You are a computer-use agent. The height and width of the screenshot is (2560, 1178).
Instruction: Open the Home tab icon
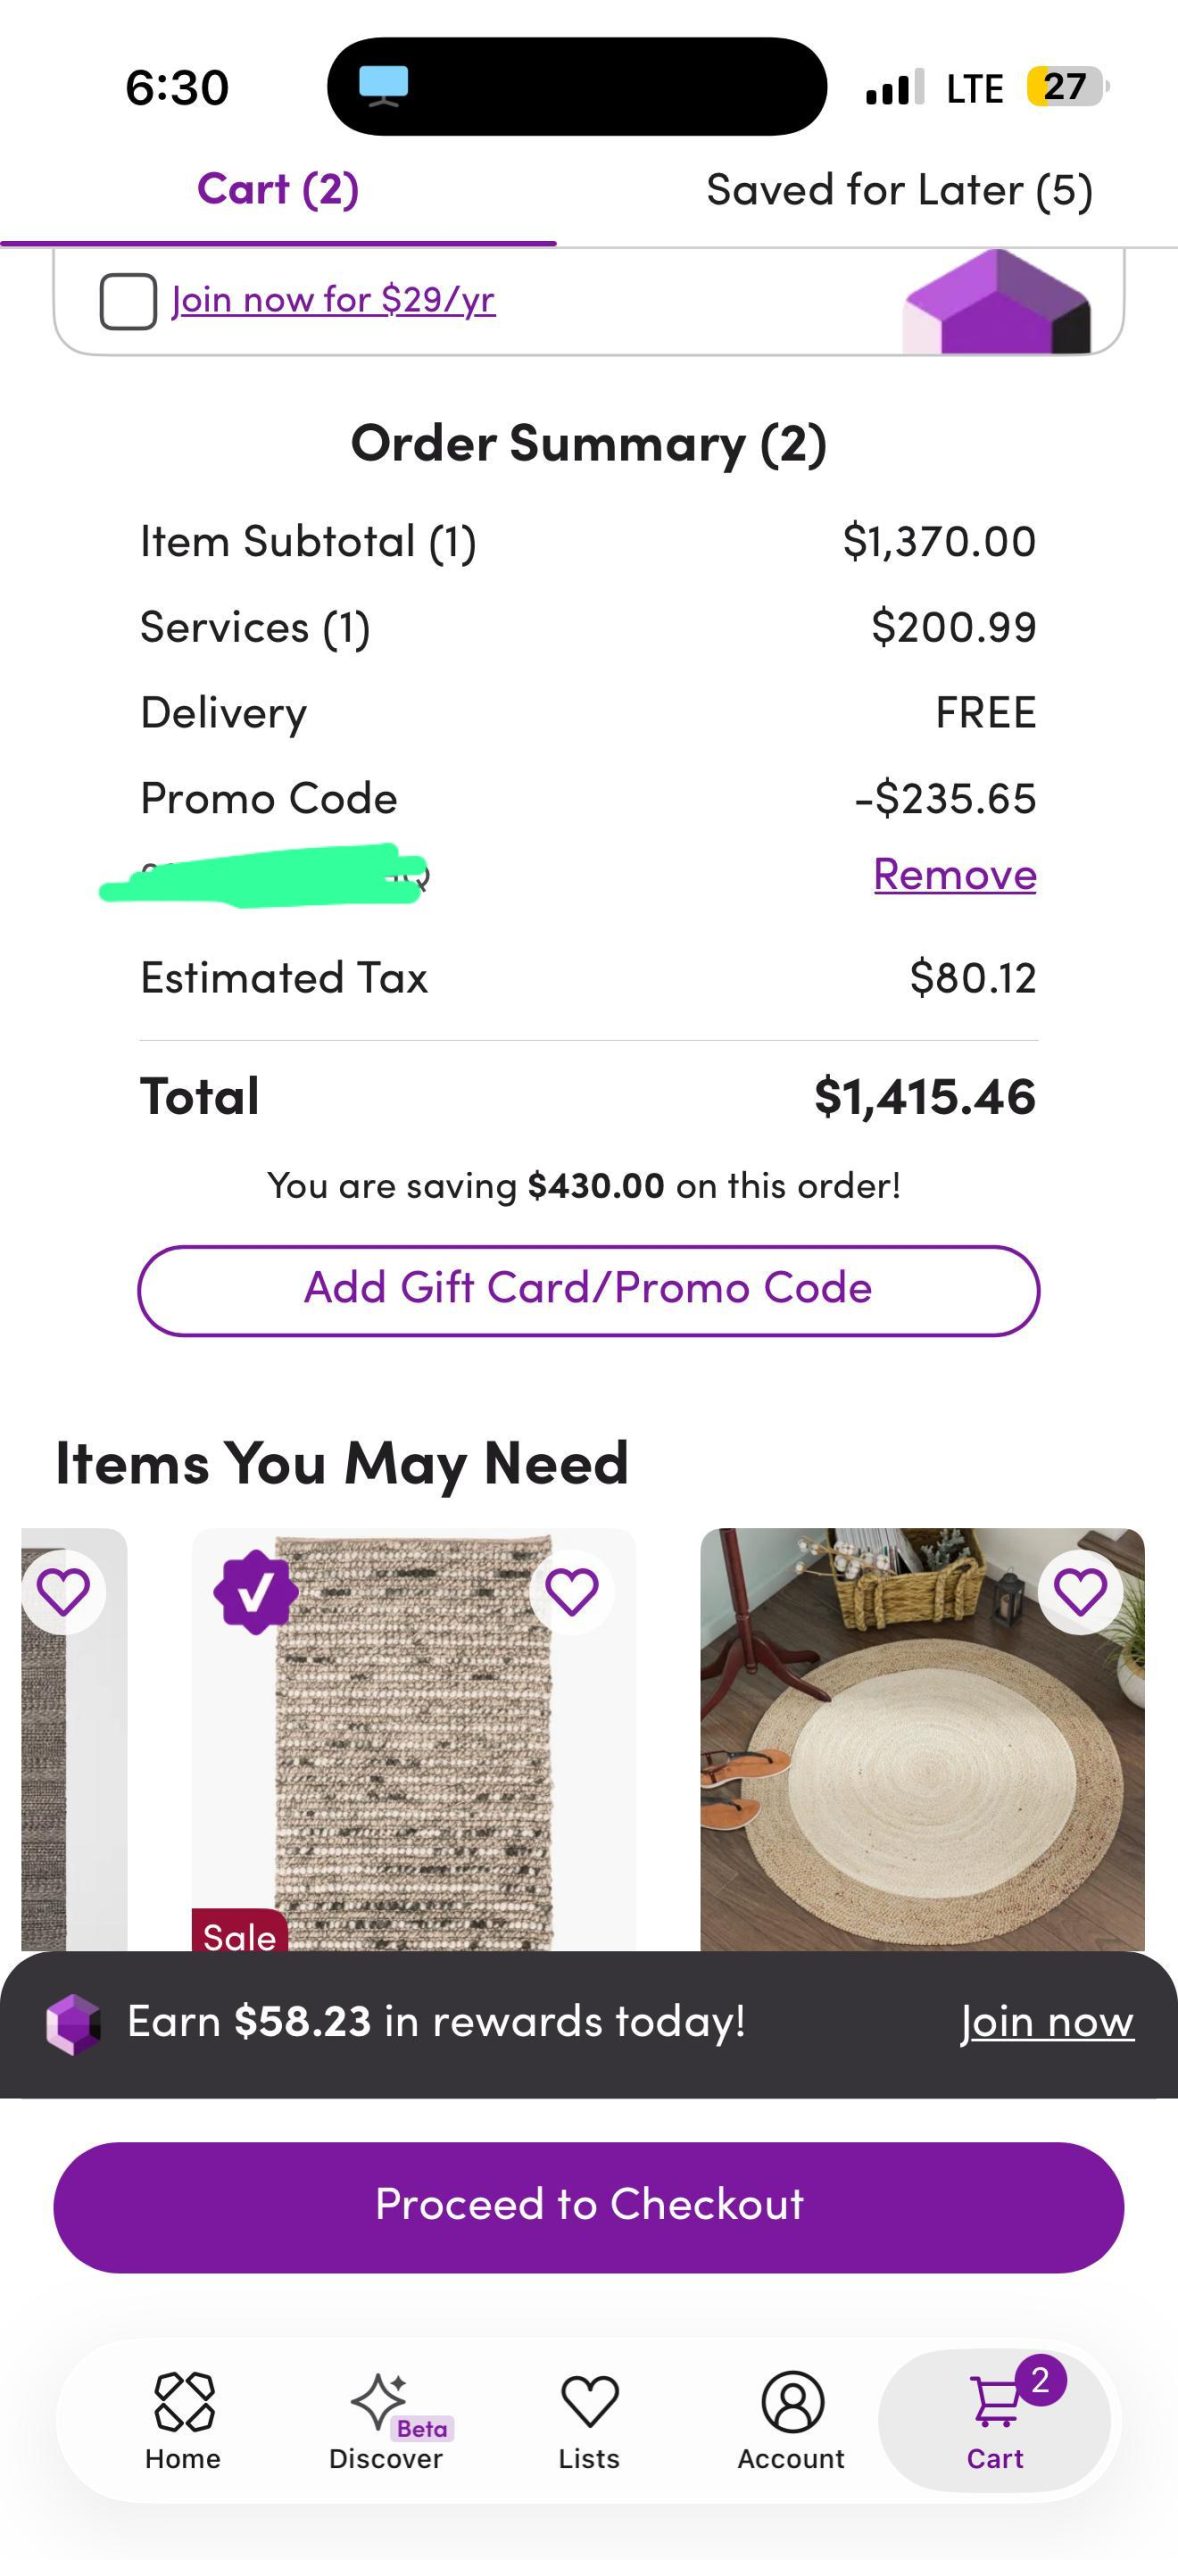click(x=183, y=2401)
